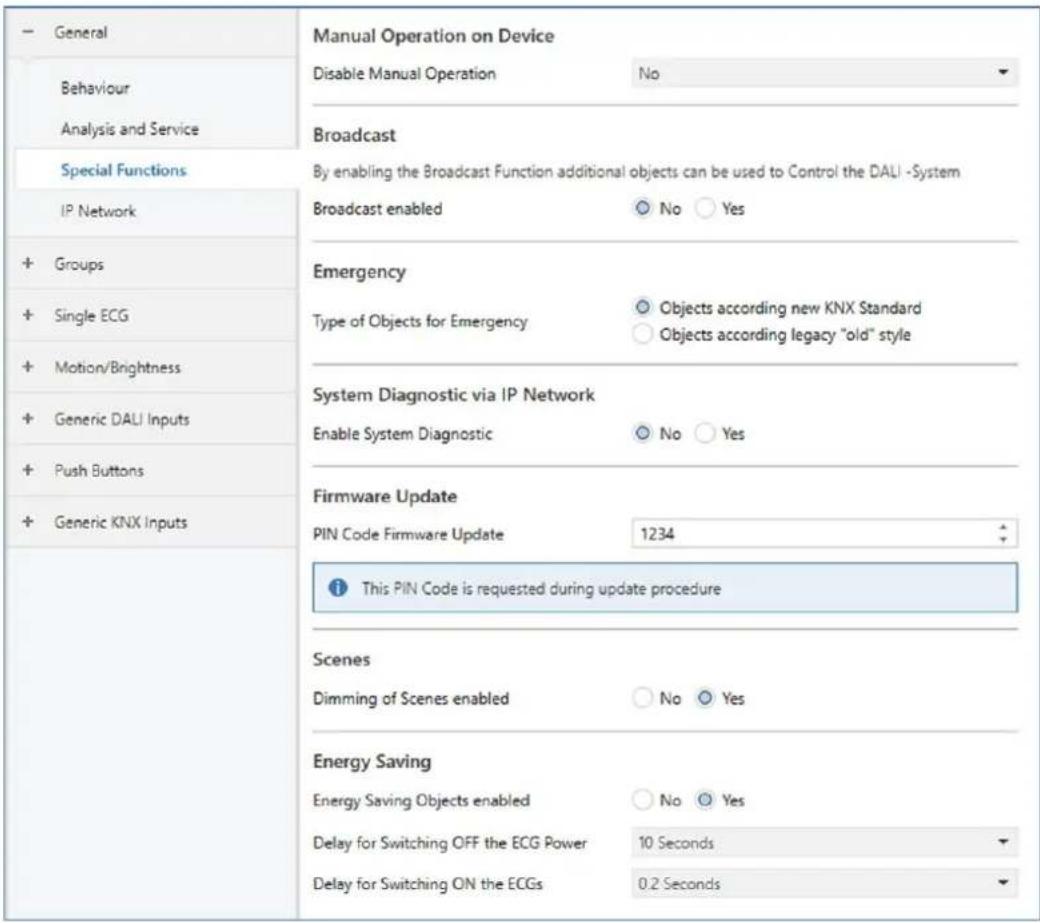Click the Emergency section heading
1040x923 pixels.
[x=359, y=272]
